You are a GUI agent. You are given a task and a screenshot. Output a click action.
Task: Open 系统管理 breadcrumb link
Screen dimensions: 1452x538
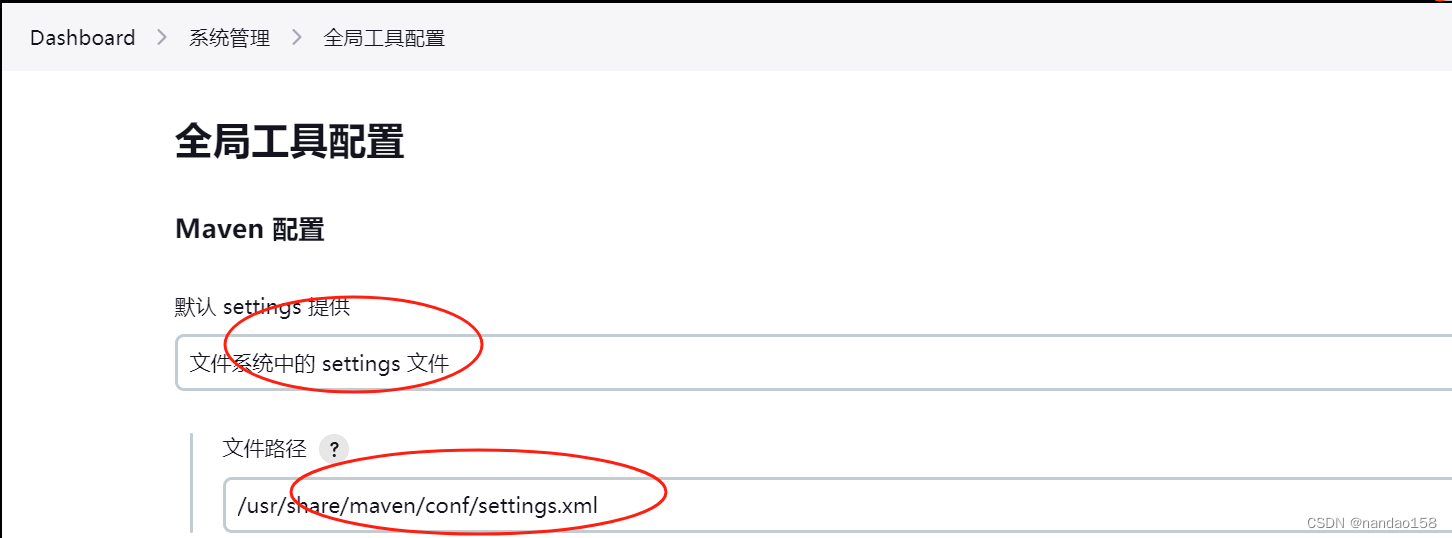[229, 38]
